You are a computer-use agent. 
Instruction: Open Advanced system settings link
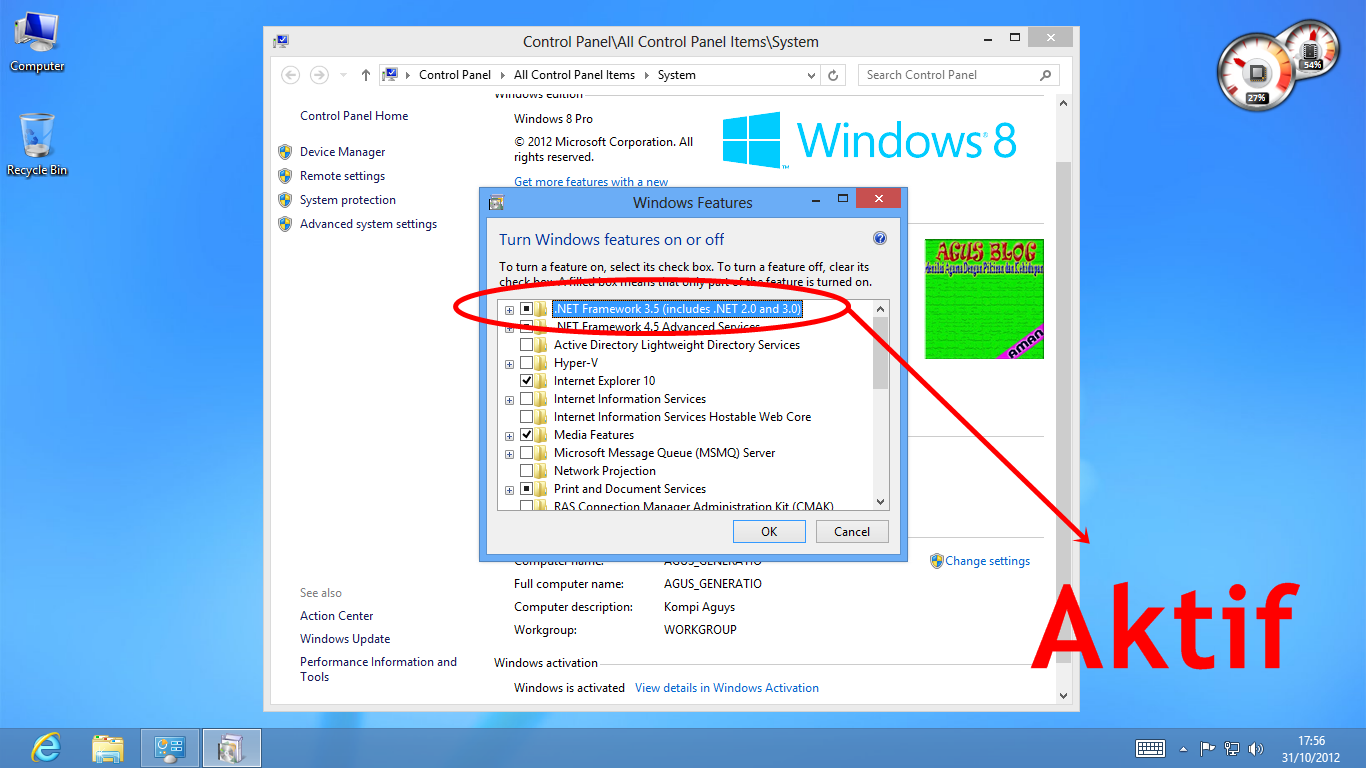tap(368, 224)
